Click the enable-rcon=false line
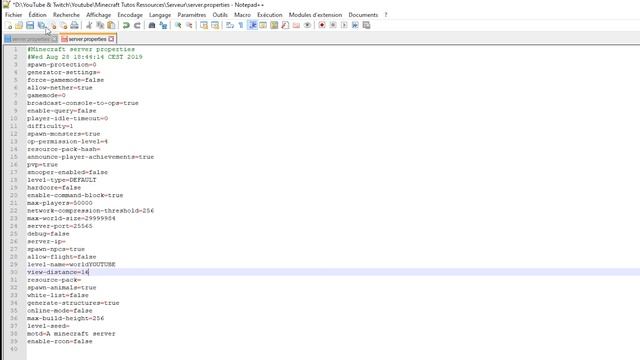 (x=60, y=342)
